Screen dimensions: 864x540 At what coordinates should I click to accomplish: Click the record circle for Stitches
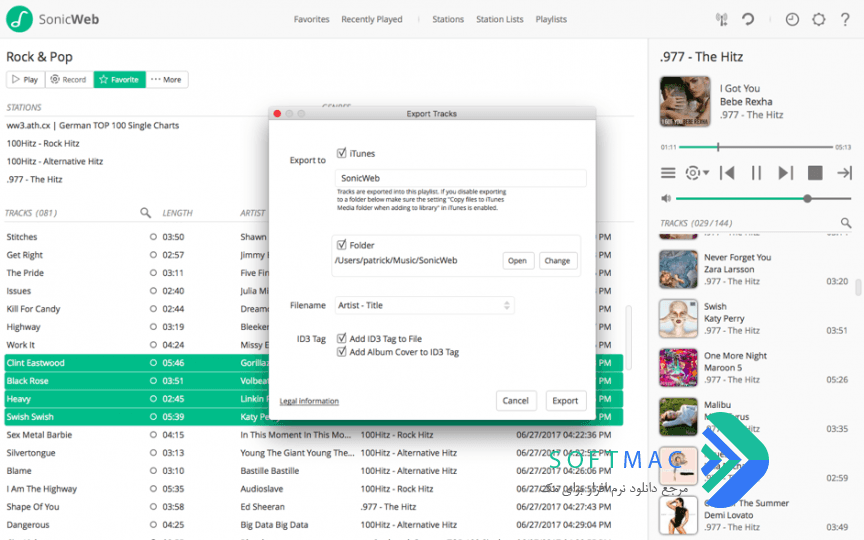[153, 237]
